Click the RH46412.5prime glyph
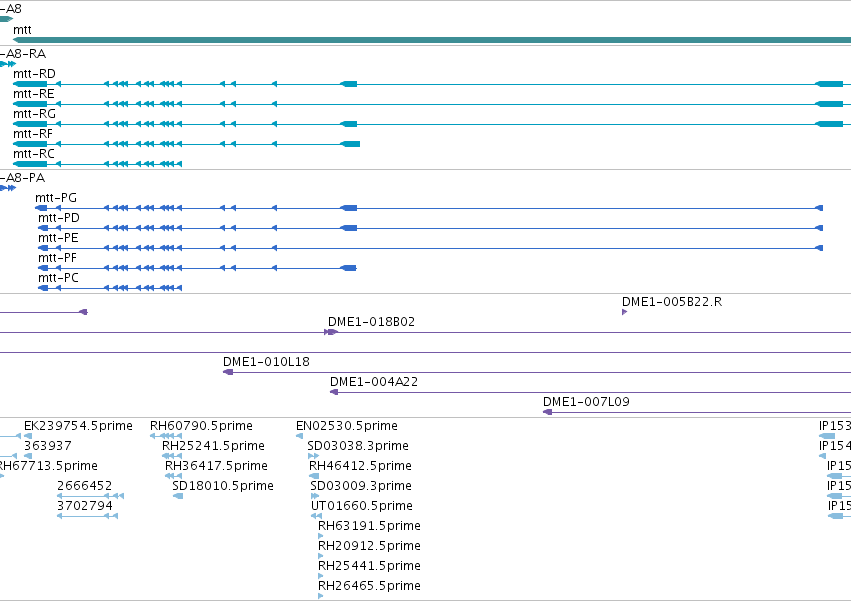851x601 pixels. 314,476
